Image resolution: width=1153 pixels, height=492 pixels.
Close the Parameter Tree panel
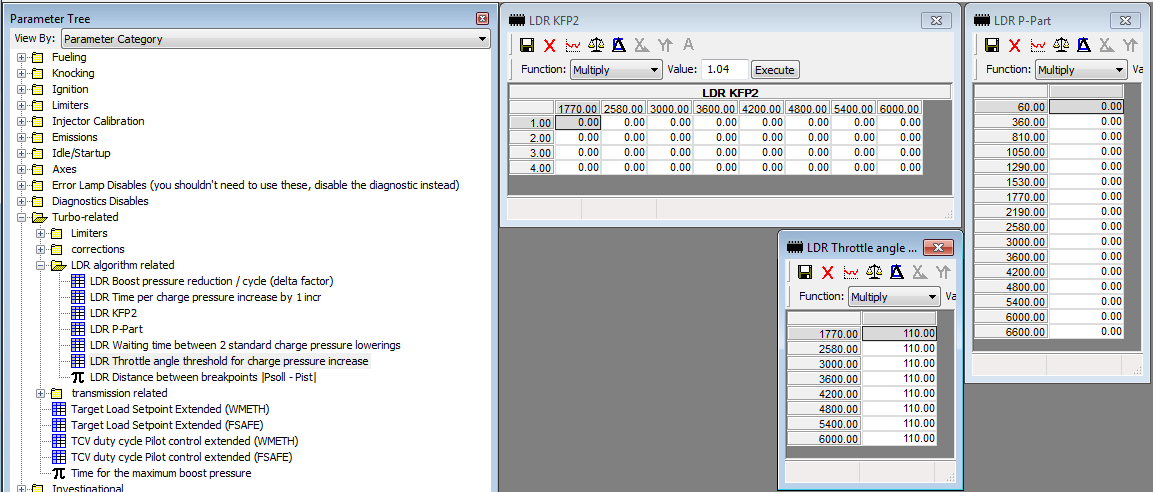(x=482, y=19)
